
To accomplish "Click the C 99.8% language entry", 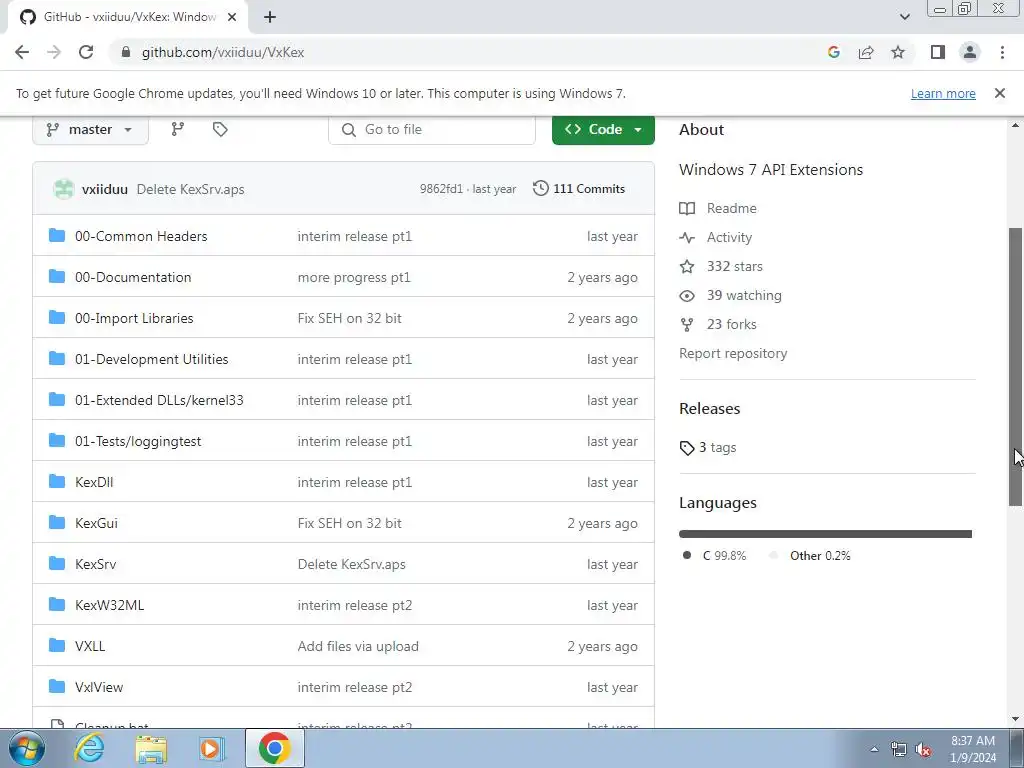I will (x=714, y=556).
